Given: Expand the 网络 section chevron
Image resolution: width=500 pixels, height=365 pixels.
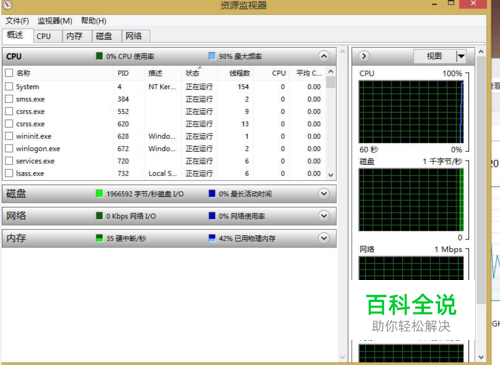Looking at the screenshot, I should tap(324, 216).
